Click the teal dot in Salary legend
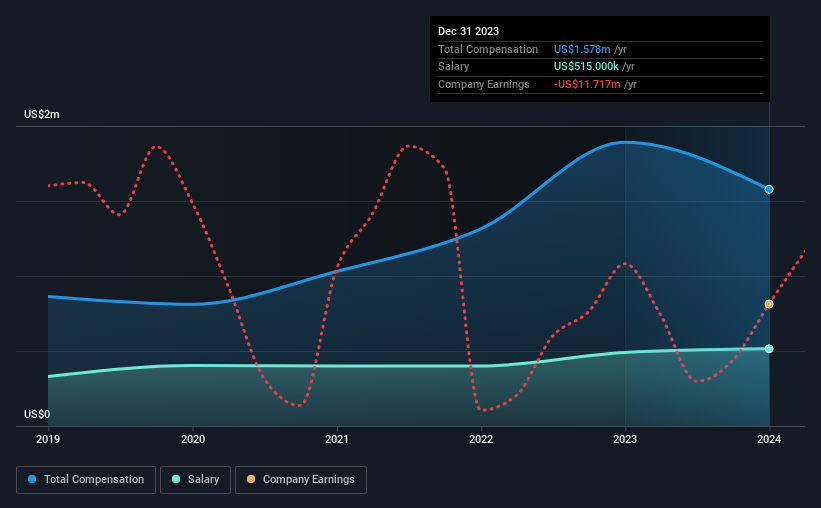The image size is (821, 508). coord(176,479)
